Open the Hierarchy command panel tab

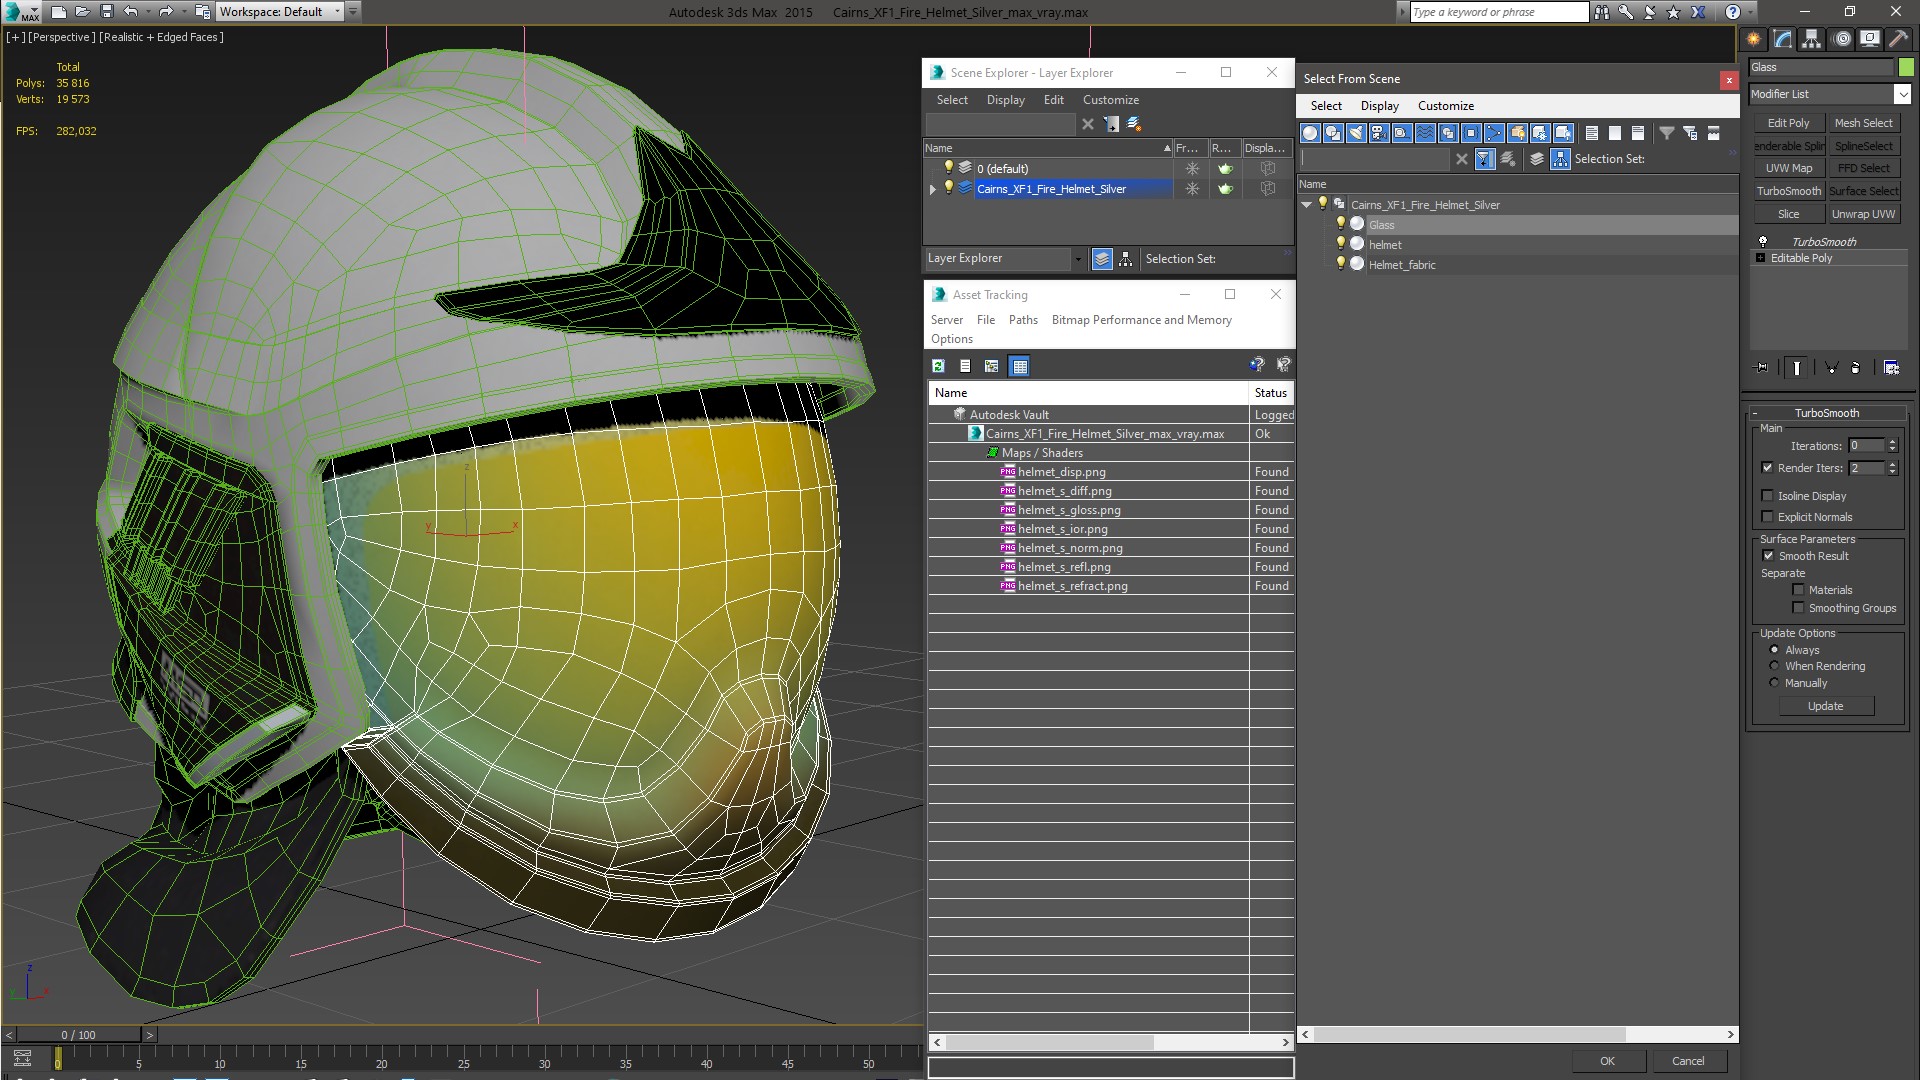1812,39
